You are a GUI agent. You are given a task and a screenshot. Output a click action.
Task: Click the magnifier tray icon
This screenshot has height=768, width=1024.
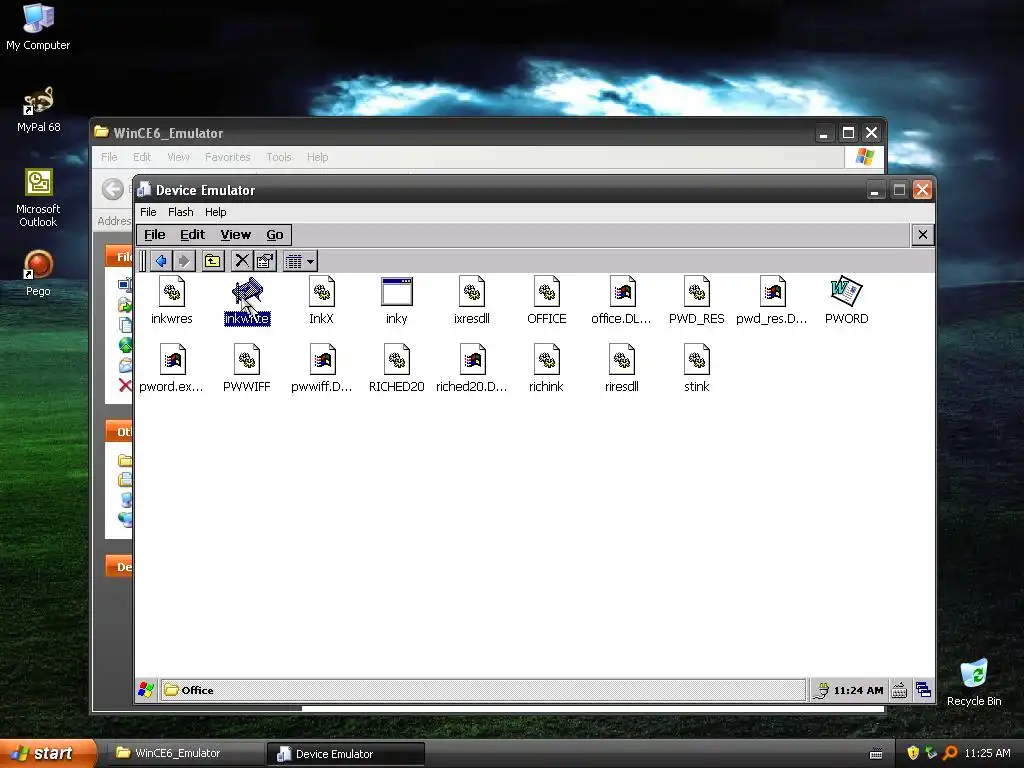(950, 753)
